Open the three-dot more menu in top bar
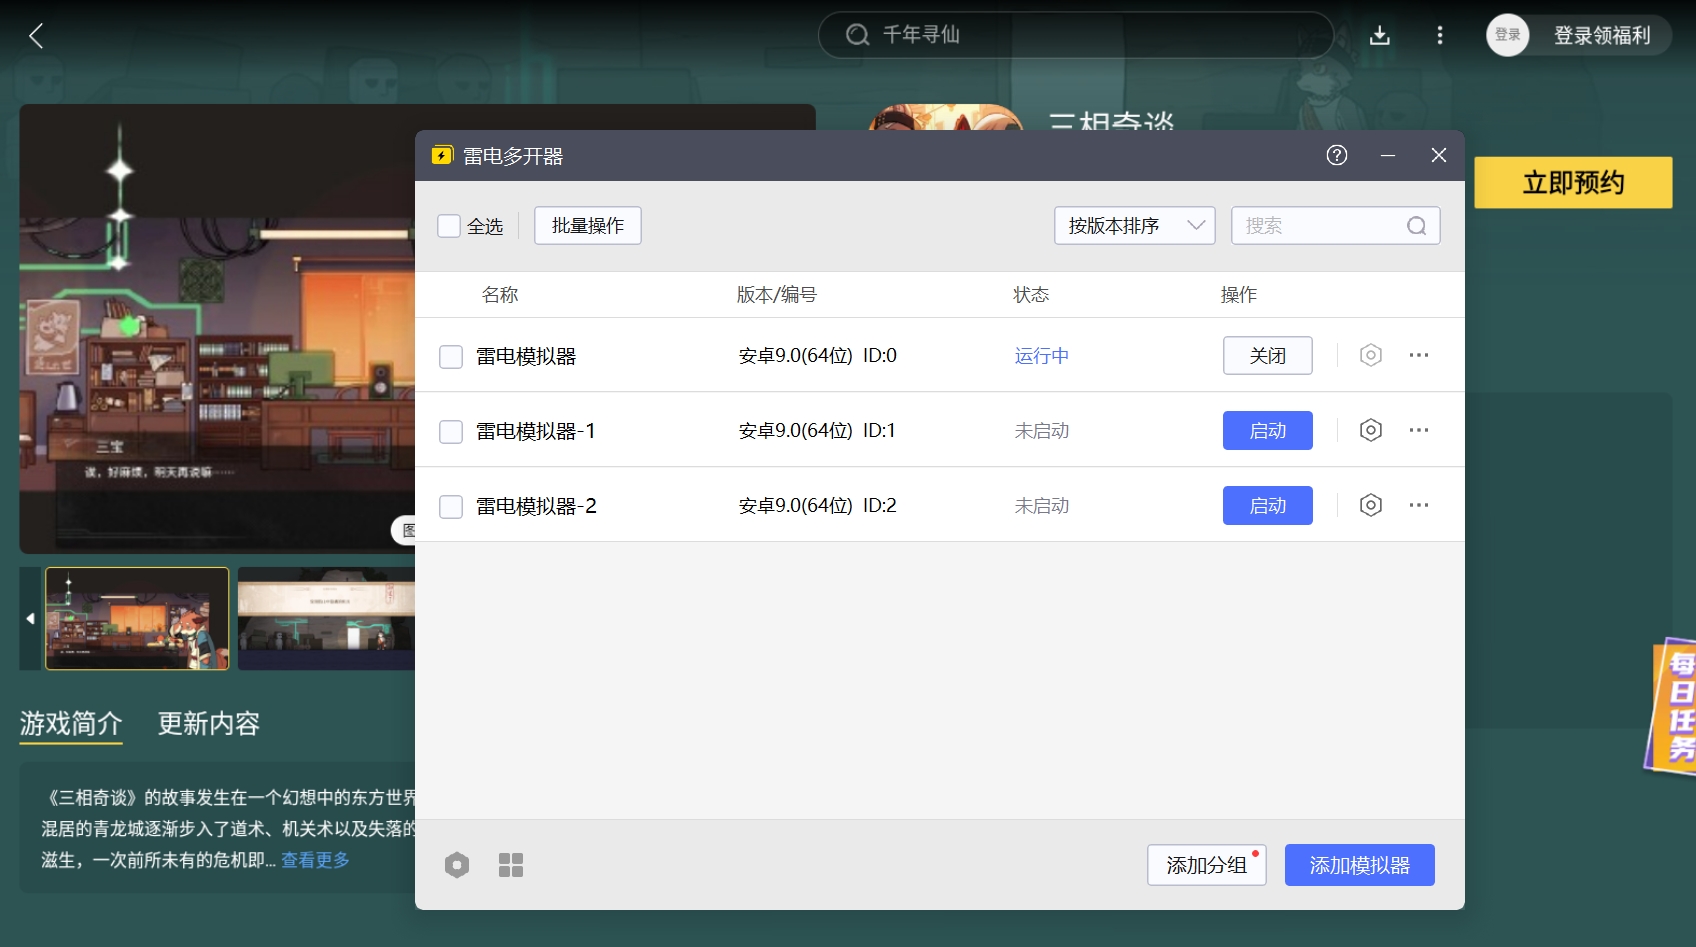1696x947 pixels. click(1440, 36)
